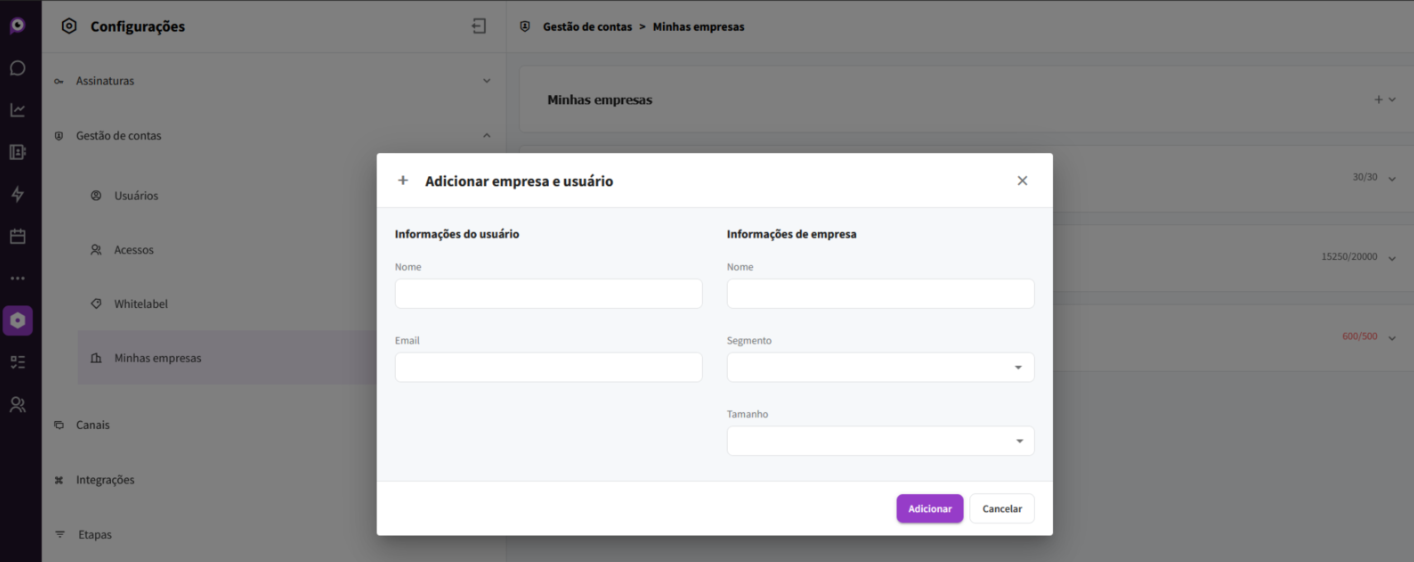Image resolution: width=1414 pixels, height=562 pixels.
Task: Click the collapse Configurações panel icon
Action: click(x=479, y=27)
